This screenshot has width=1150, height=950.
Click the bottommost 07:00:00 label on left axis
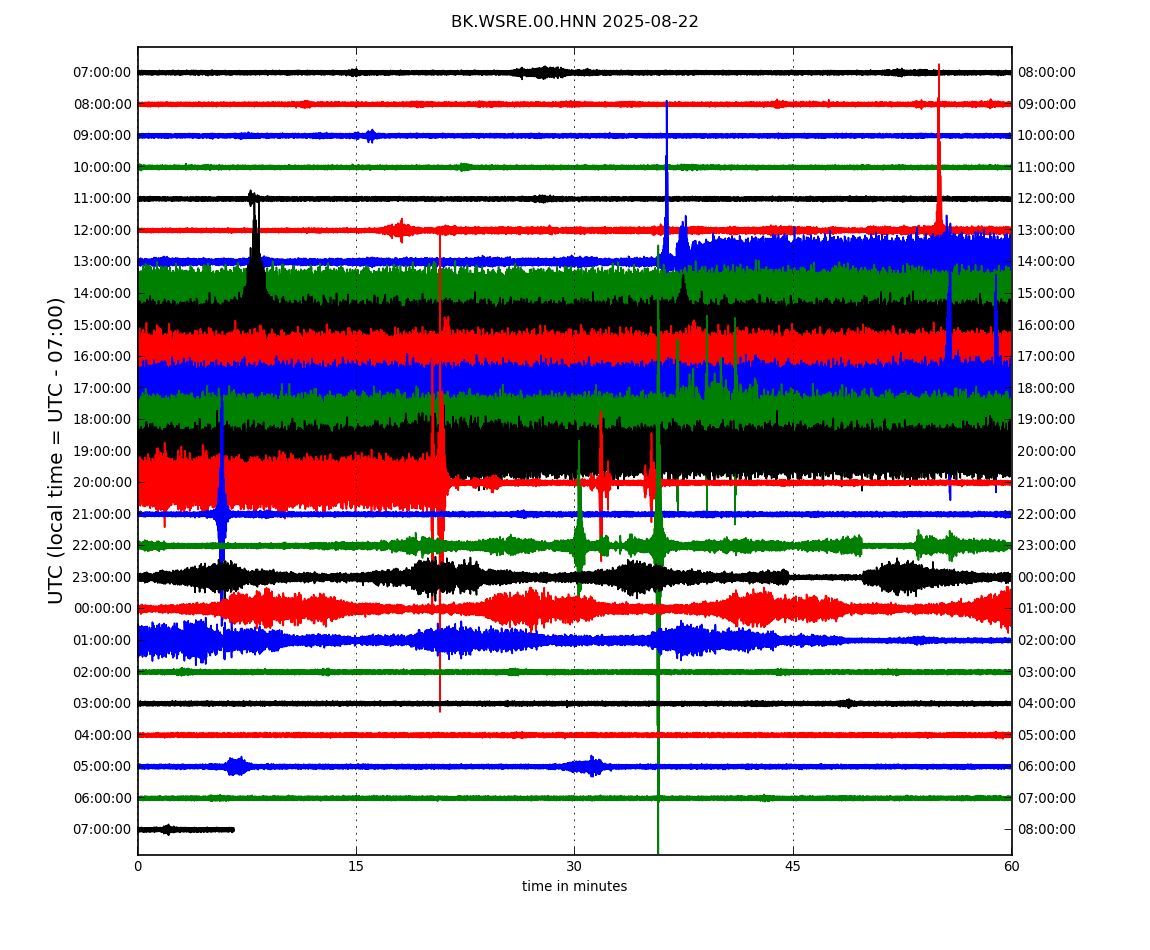[x=102, y=830]
